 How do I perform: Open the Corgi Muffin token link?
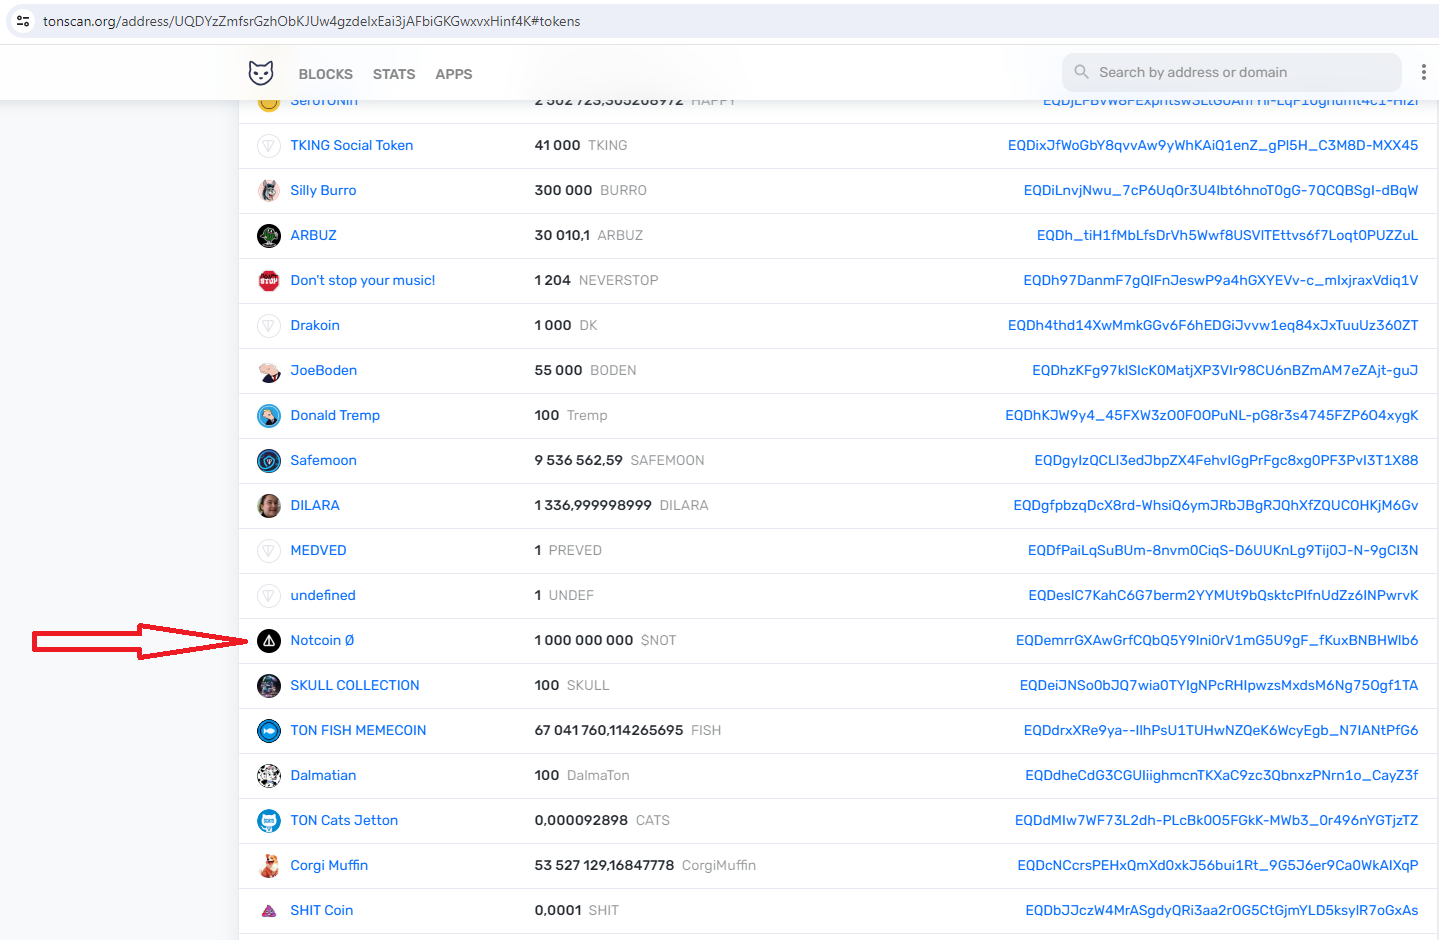tap(329, 865)
